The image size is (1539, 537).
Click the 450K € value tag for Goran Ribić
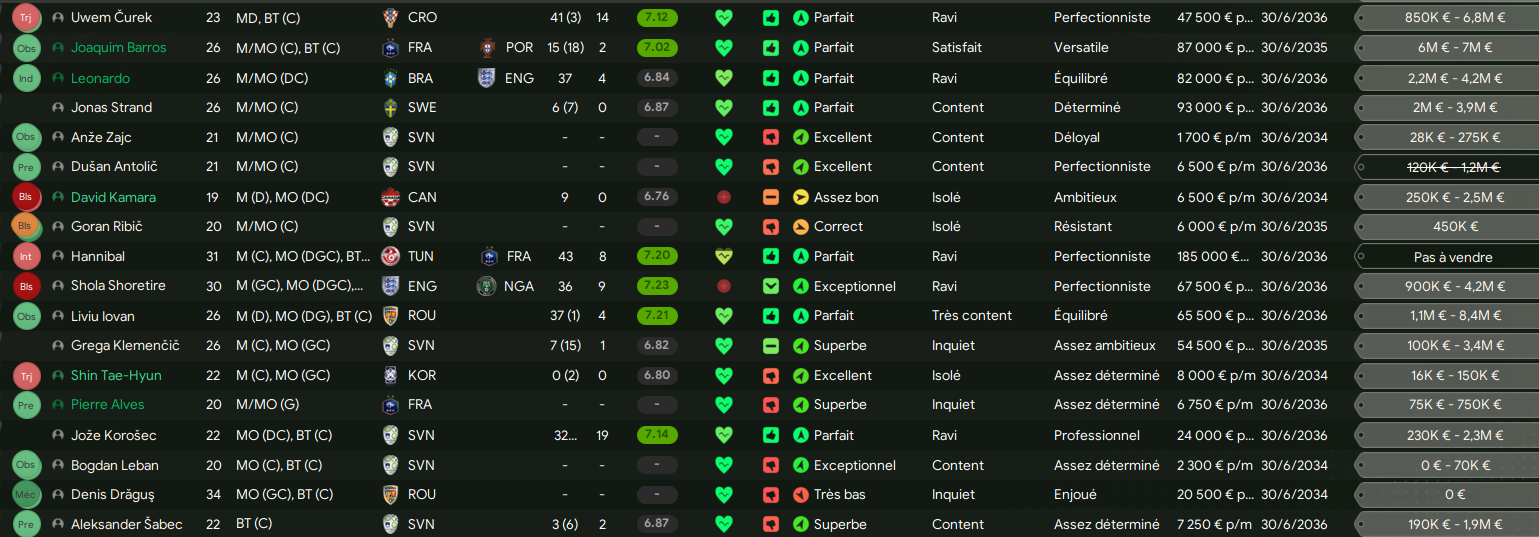pyautogui.click(x=1453, y=227)
